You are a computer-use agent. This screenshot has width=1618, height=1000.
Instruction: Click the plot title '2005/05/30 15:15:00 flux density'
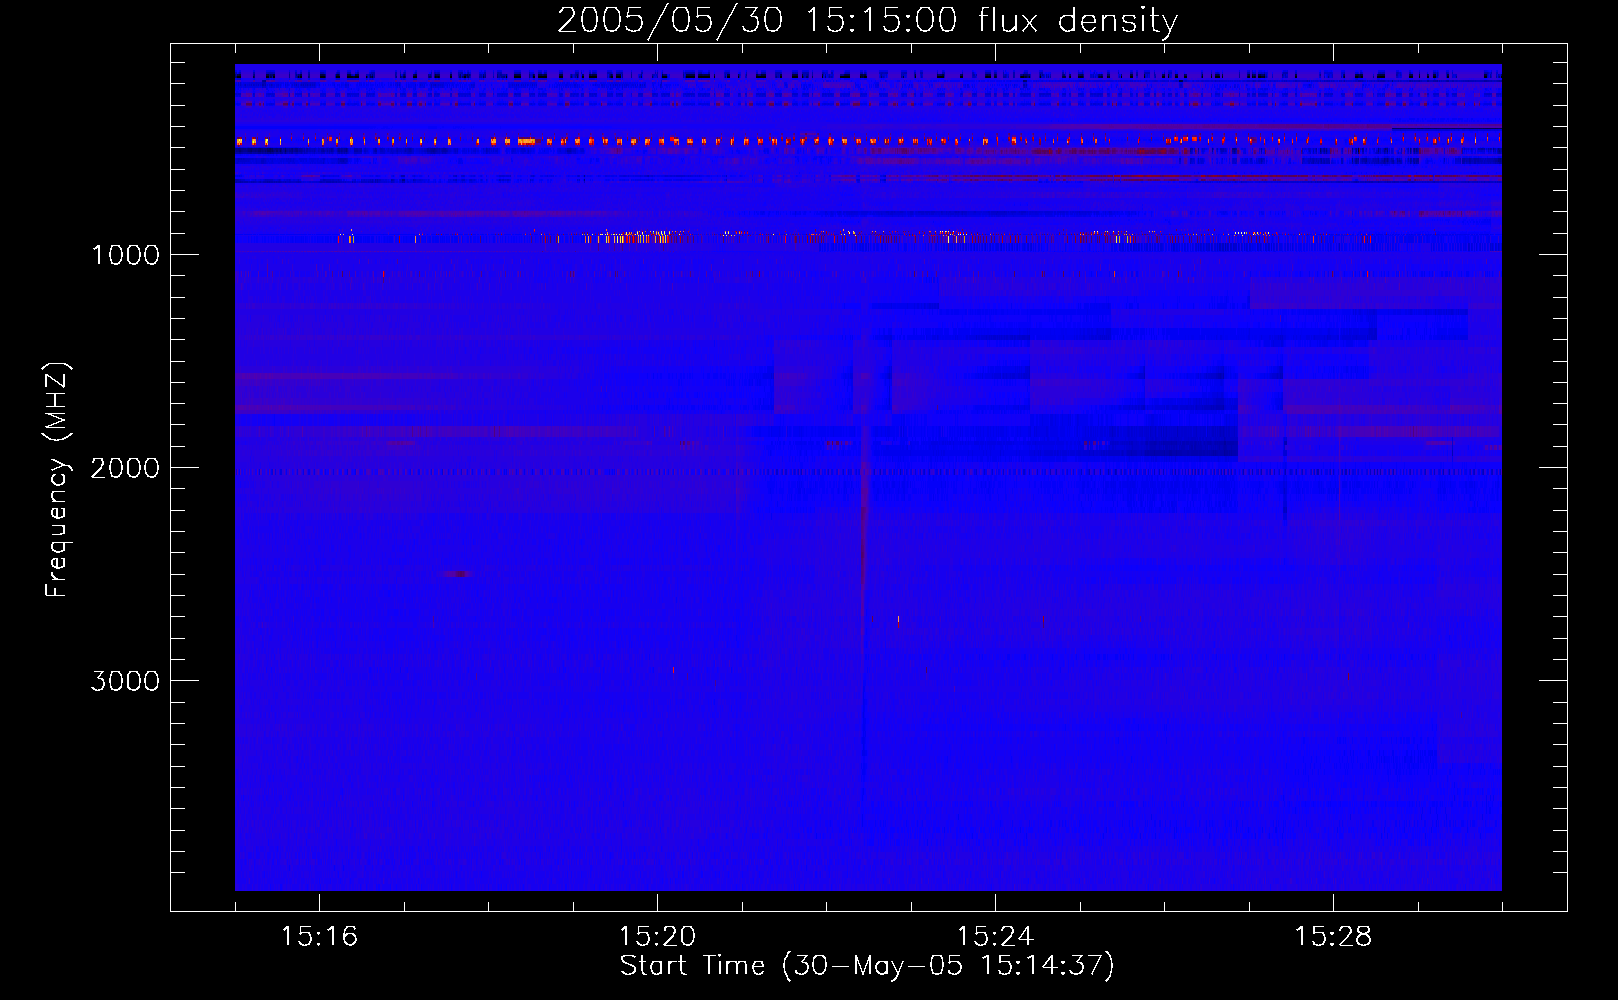pos(867,20)
